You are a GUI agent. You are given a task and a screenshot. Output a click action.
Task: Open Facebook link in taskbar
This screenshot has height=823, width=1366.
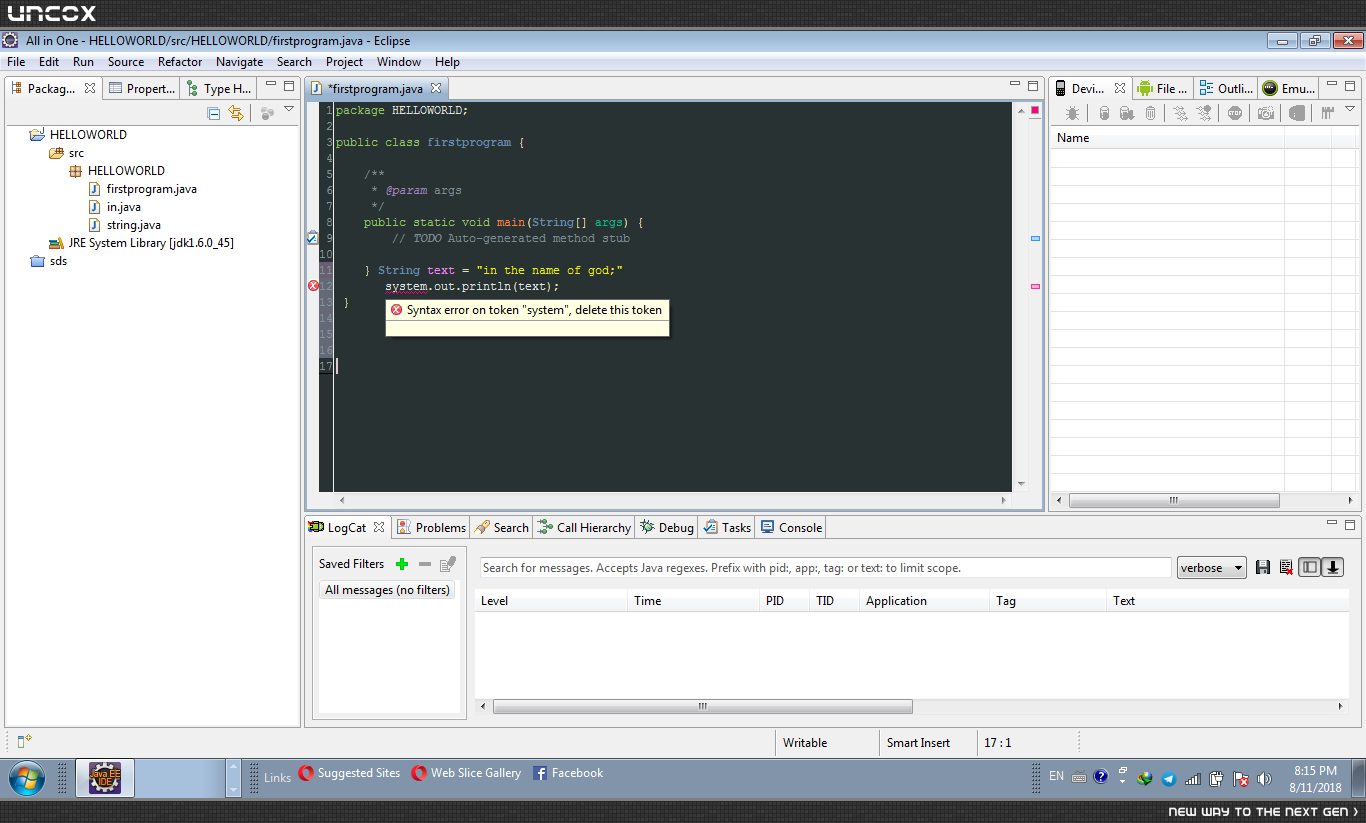(x=568, y=773)
